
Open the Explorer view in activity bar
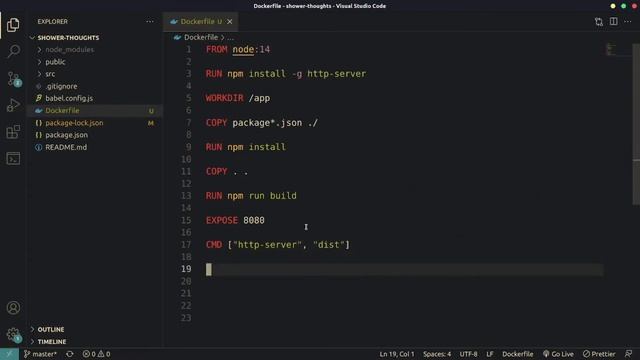click(x=13, y=25)
